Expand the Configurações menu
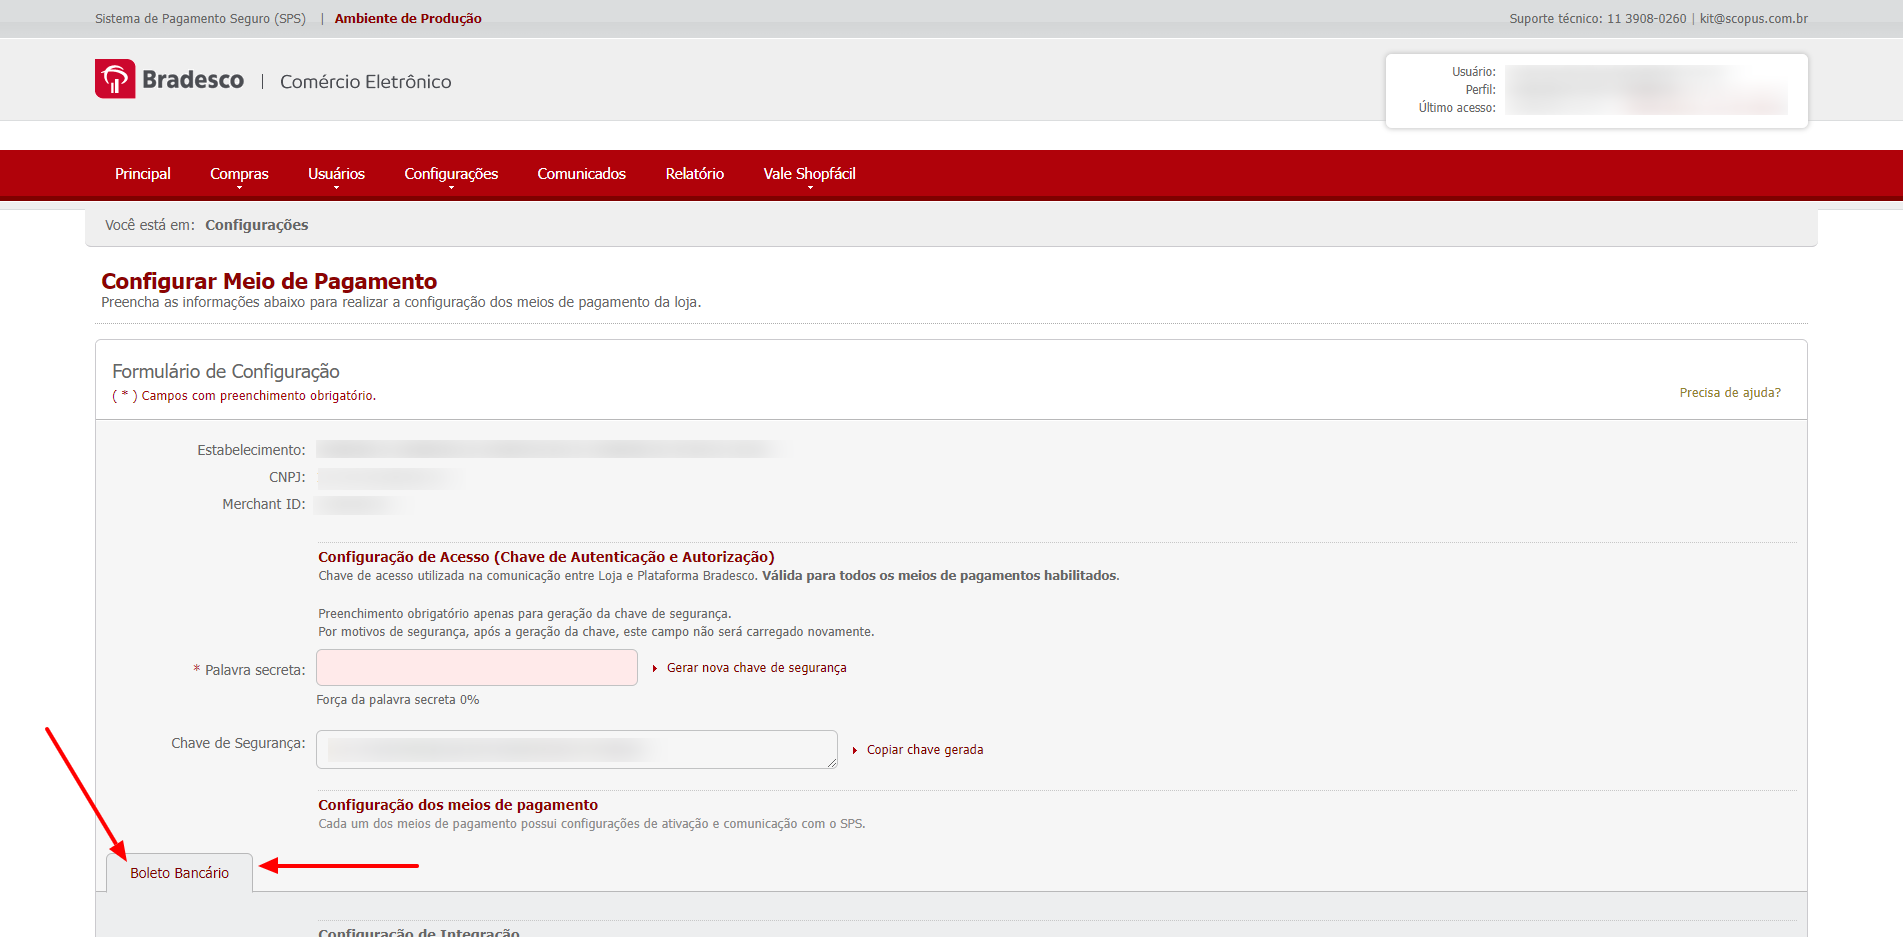 451,174
